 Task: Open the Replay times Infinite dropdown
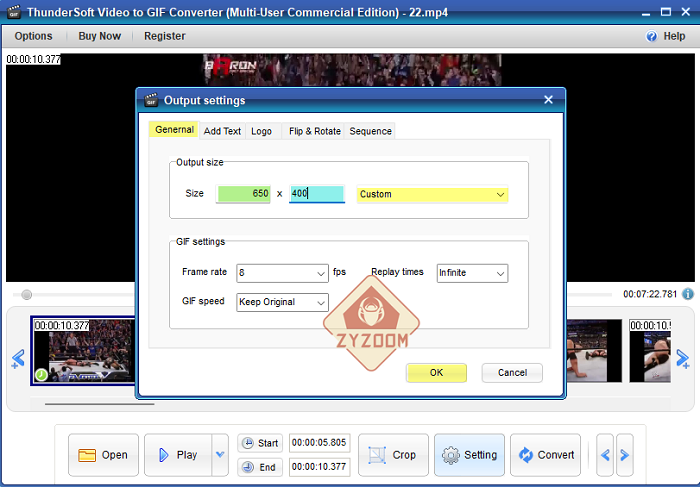pos(472,273)
